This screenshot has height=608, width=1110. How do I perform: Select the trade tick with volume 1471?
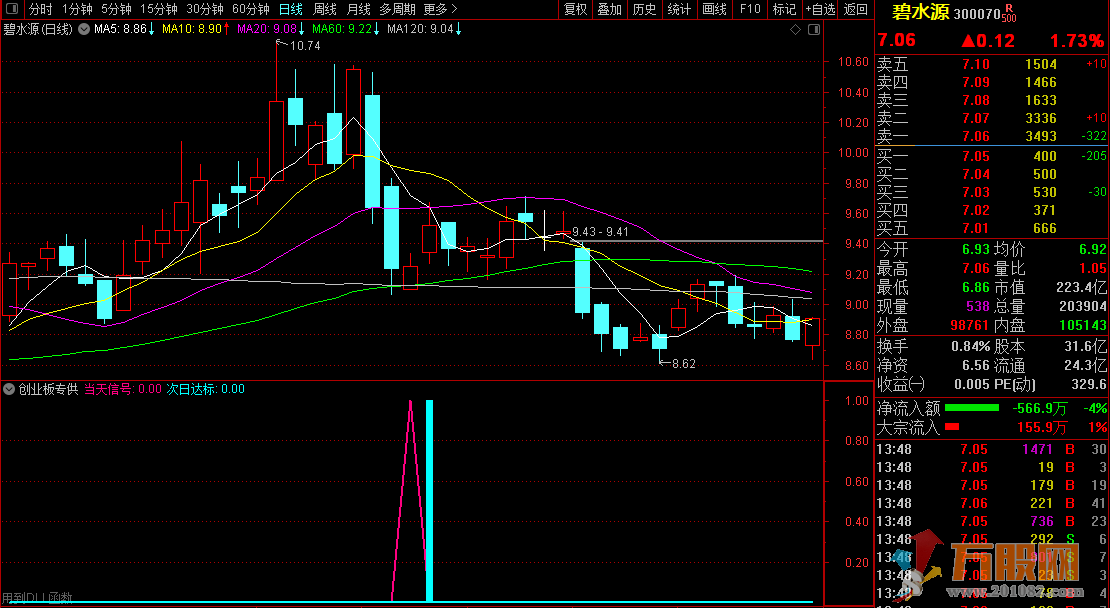pos(992,449)
